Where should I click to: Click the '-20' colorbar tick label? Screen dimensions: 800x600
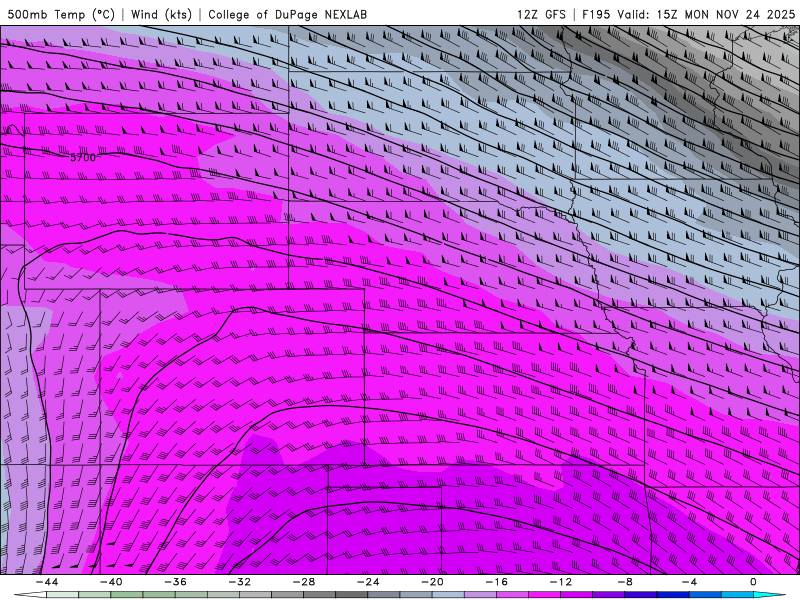[x=433, y=582]
